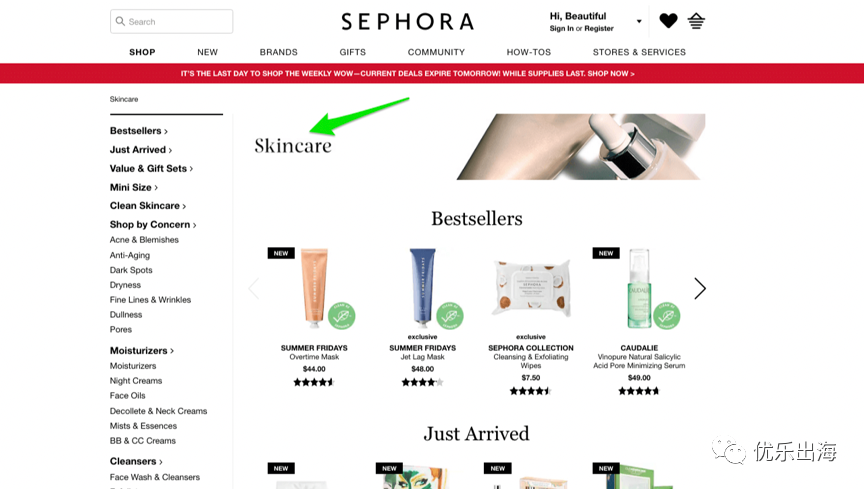The image size is (864, 489).
Task: Expand the Shop by Concern category
Action: [x=153, y=224]
